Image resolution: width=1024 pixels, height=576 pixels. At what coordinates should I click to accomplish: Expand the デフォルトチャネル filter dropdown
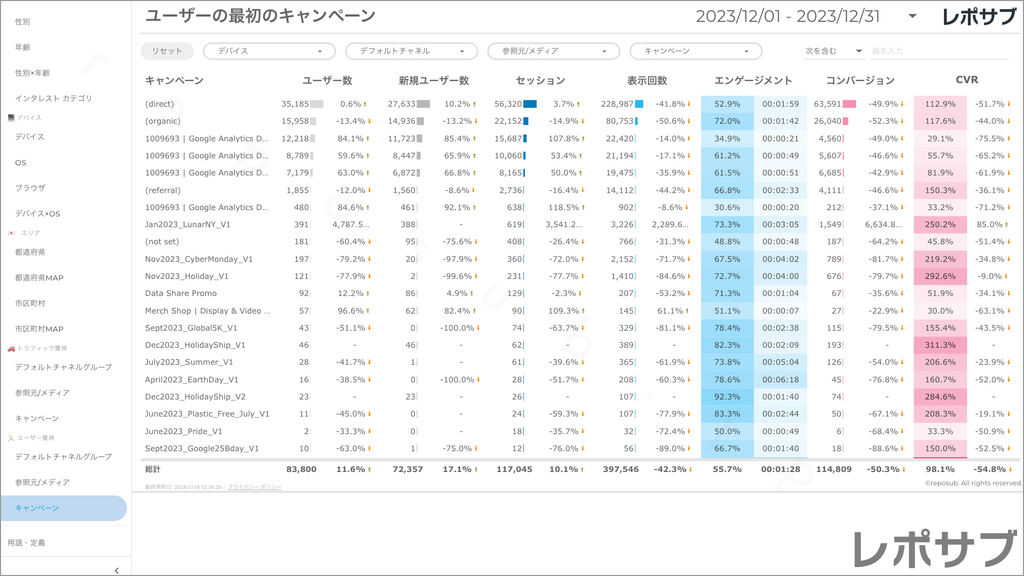[411, 51]
